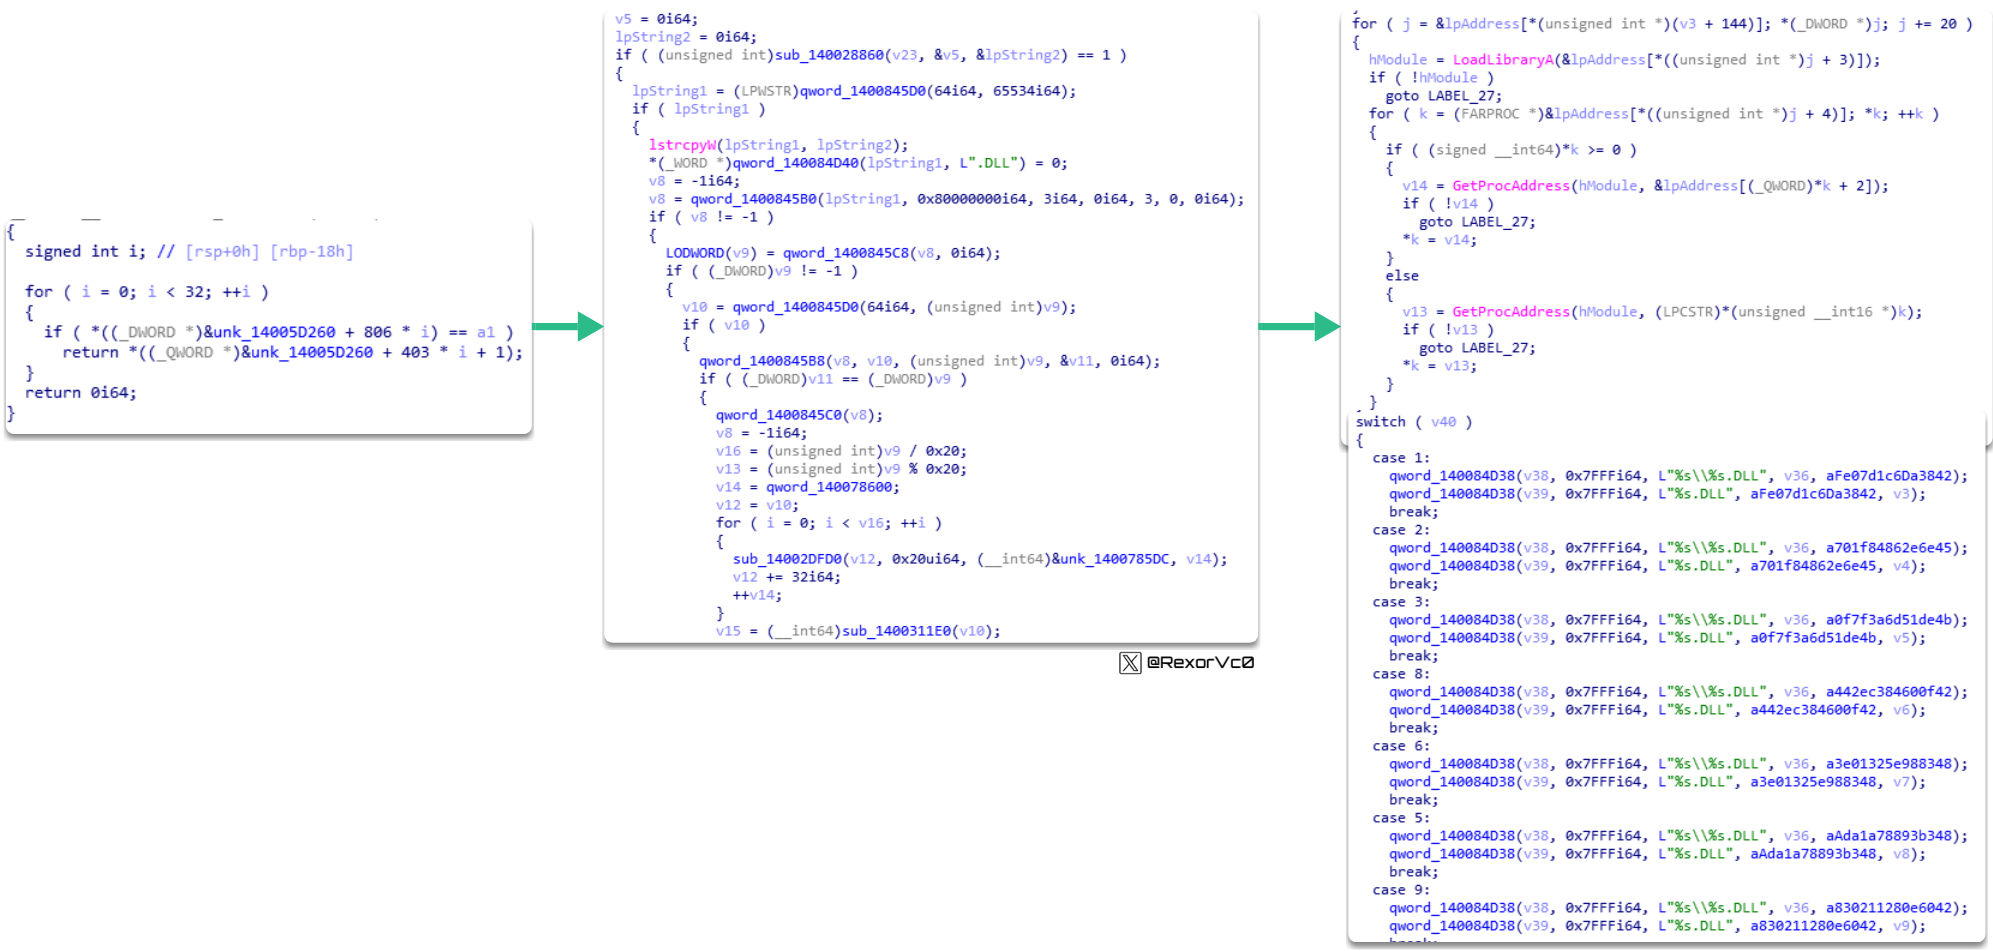The image size is (1993, 951).
Task: Click the "sub_14002DFD0" call
Action: coord(788,559)
